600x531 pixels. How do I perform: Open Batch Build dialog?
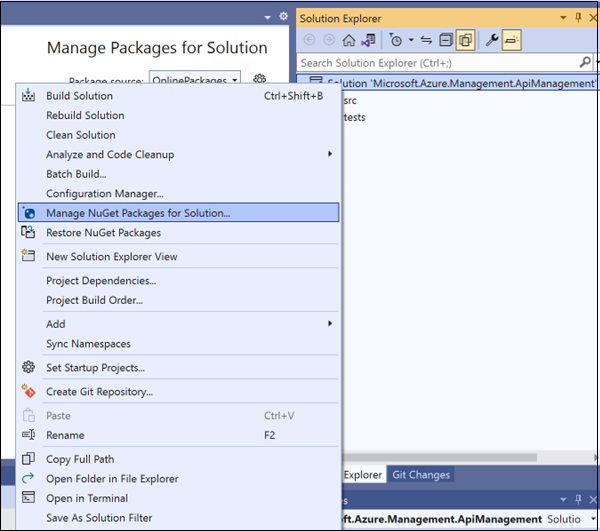pos(178,174)
